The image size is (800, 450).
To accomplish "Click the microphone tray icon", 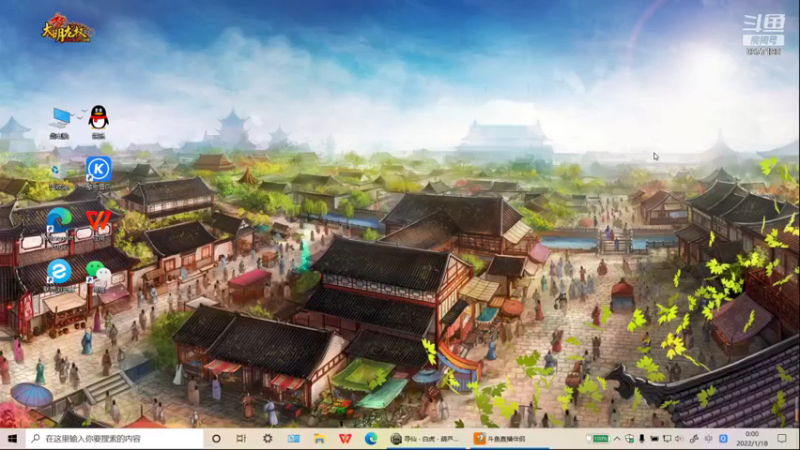I will point(642,438).
